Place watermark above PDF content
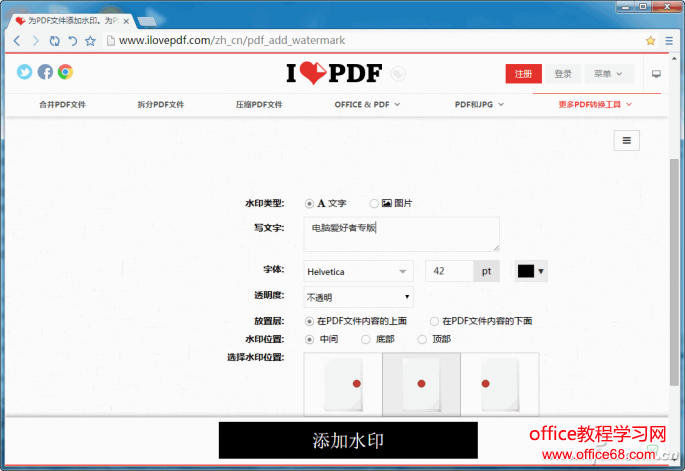 (309, 322)
